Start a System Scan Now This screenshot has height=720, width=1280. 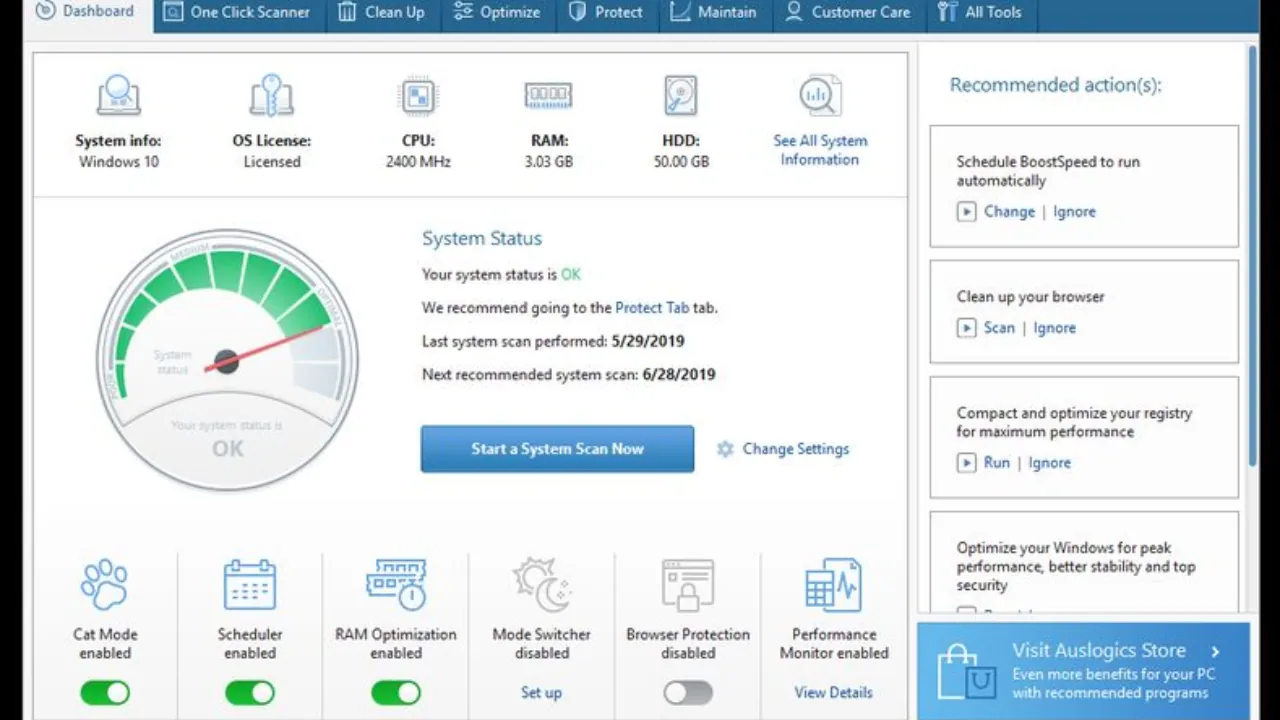click(x=557, y=449)
